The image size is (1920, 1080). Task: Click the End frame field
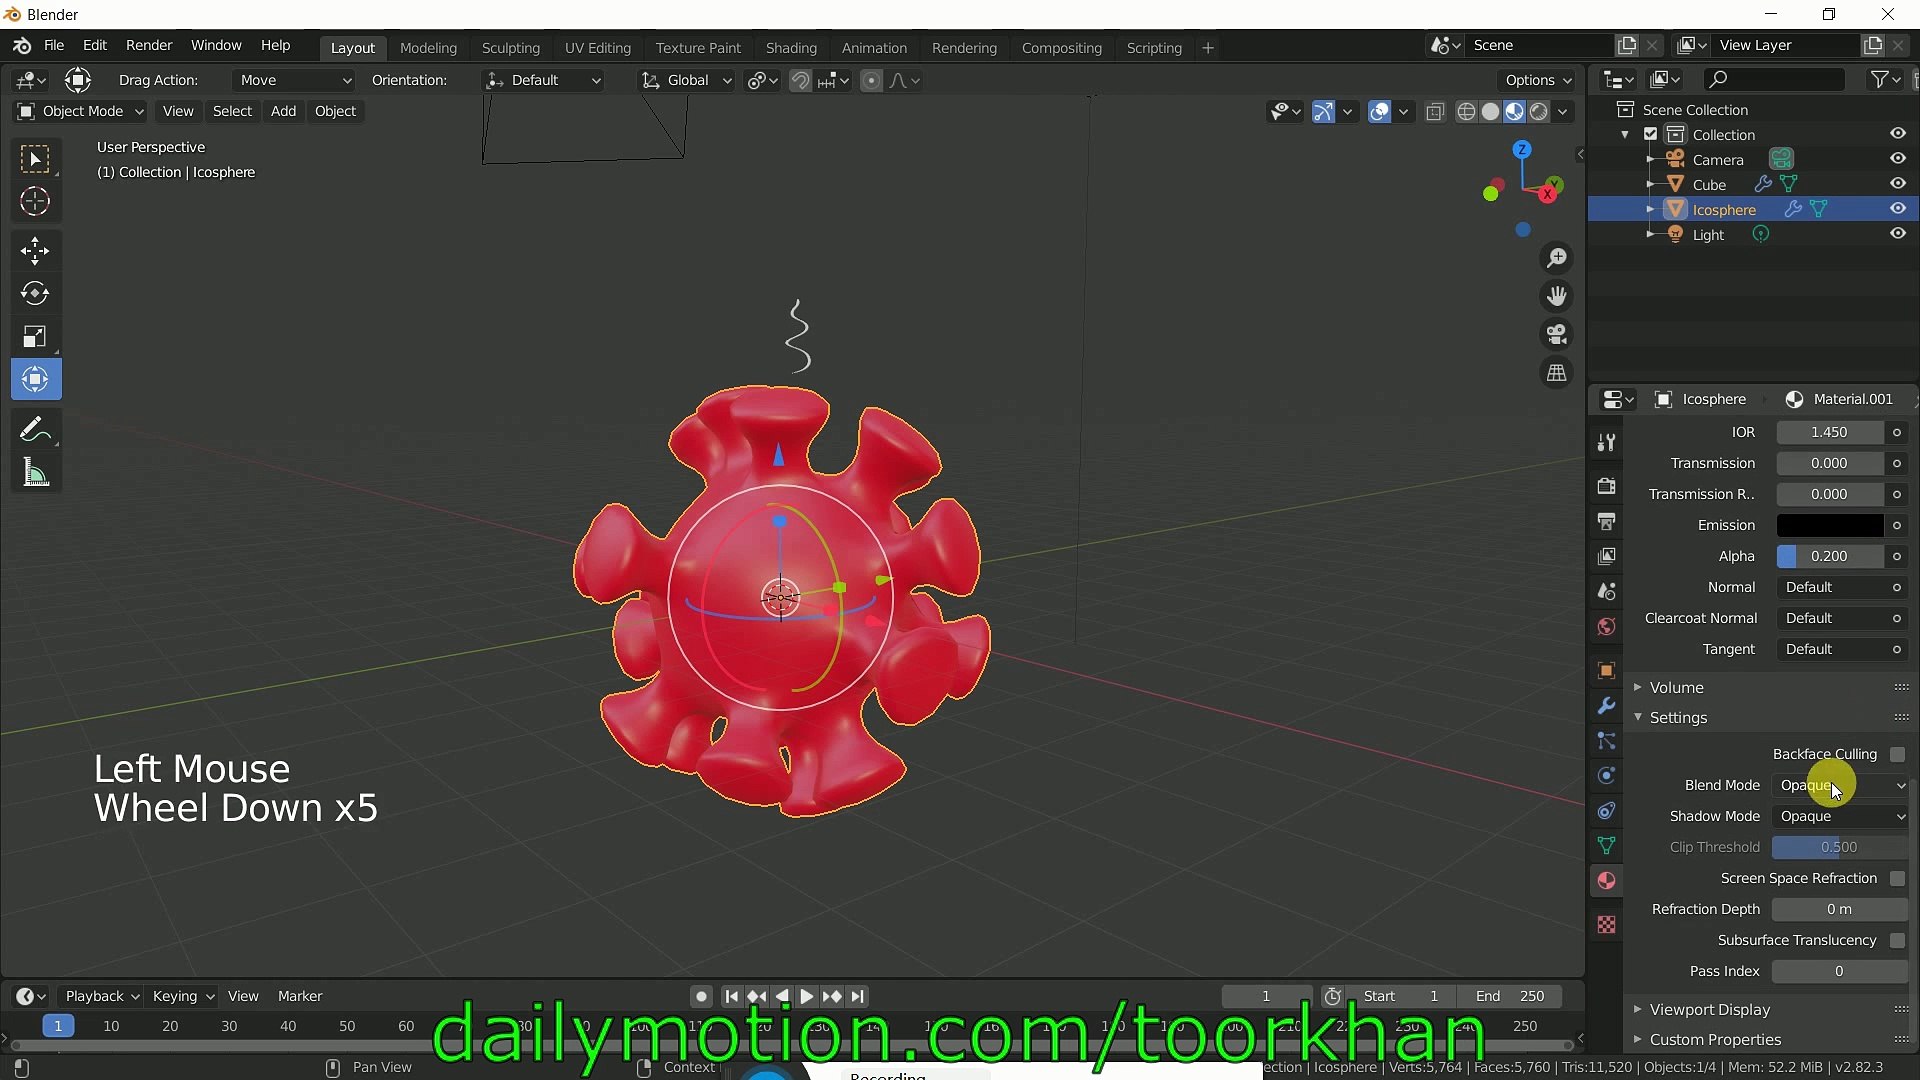[x=1510, y=996]
